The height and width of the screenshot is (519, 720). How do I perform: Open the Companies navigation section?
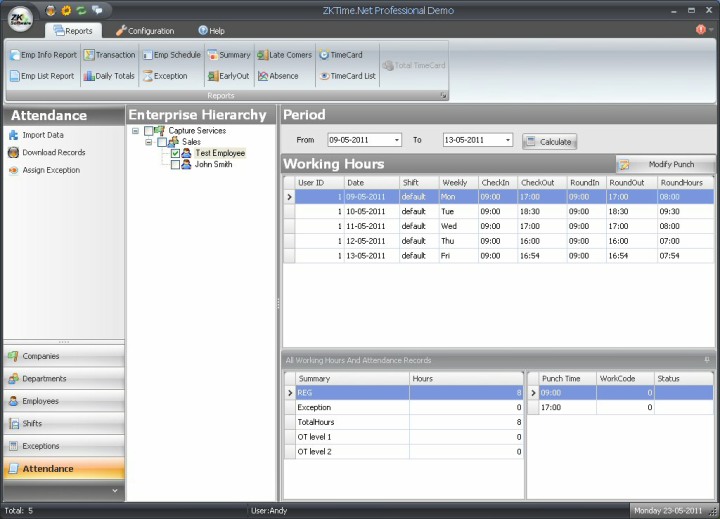(x=64, y=356)
